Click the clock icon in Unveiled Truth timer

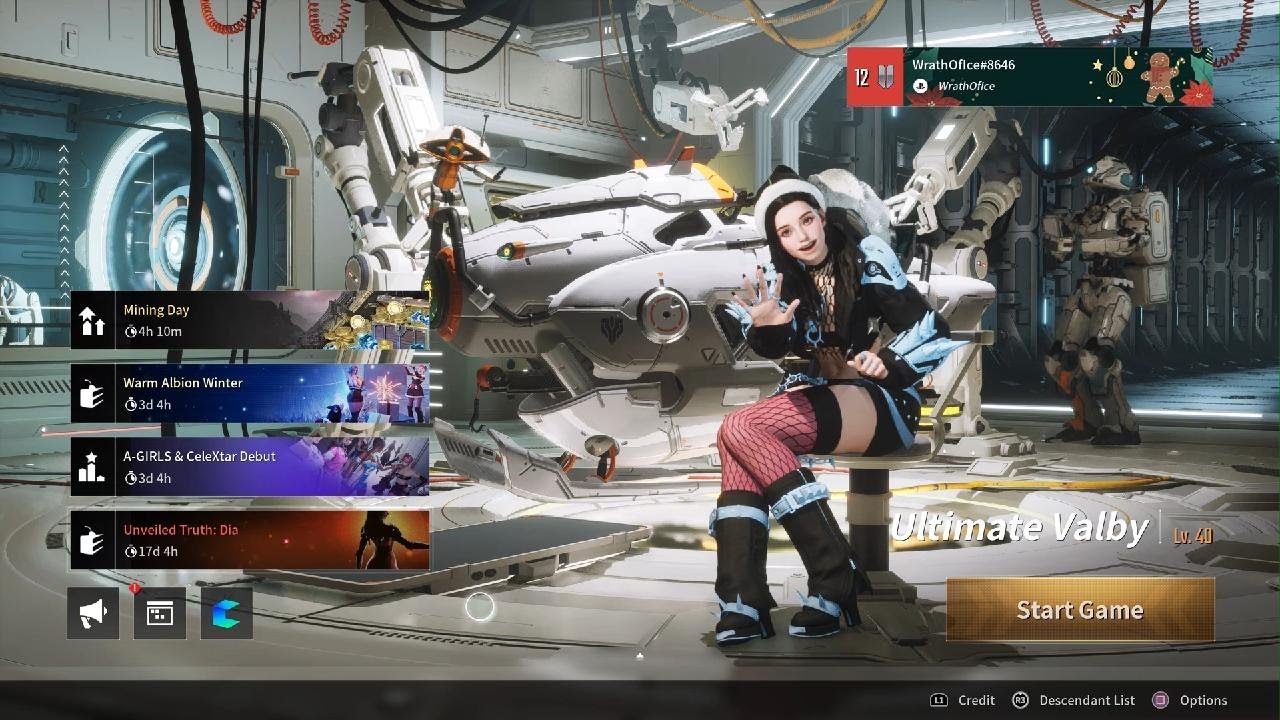click(x=130, y=551)
